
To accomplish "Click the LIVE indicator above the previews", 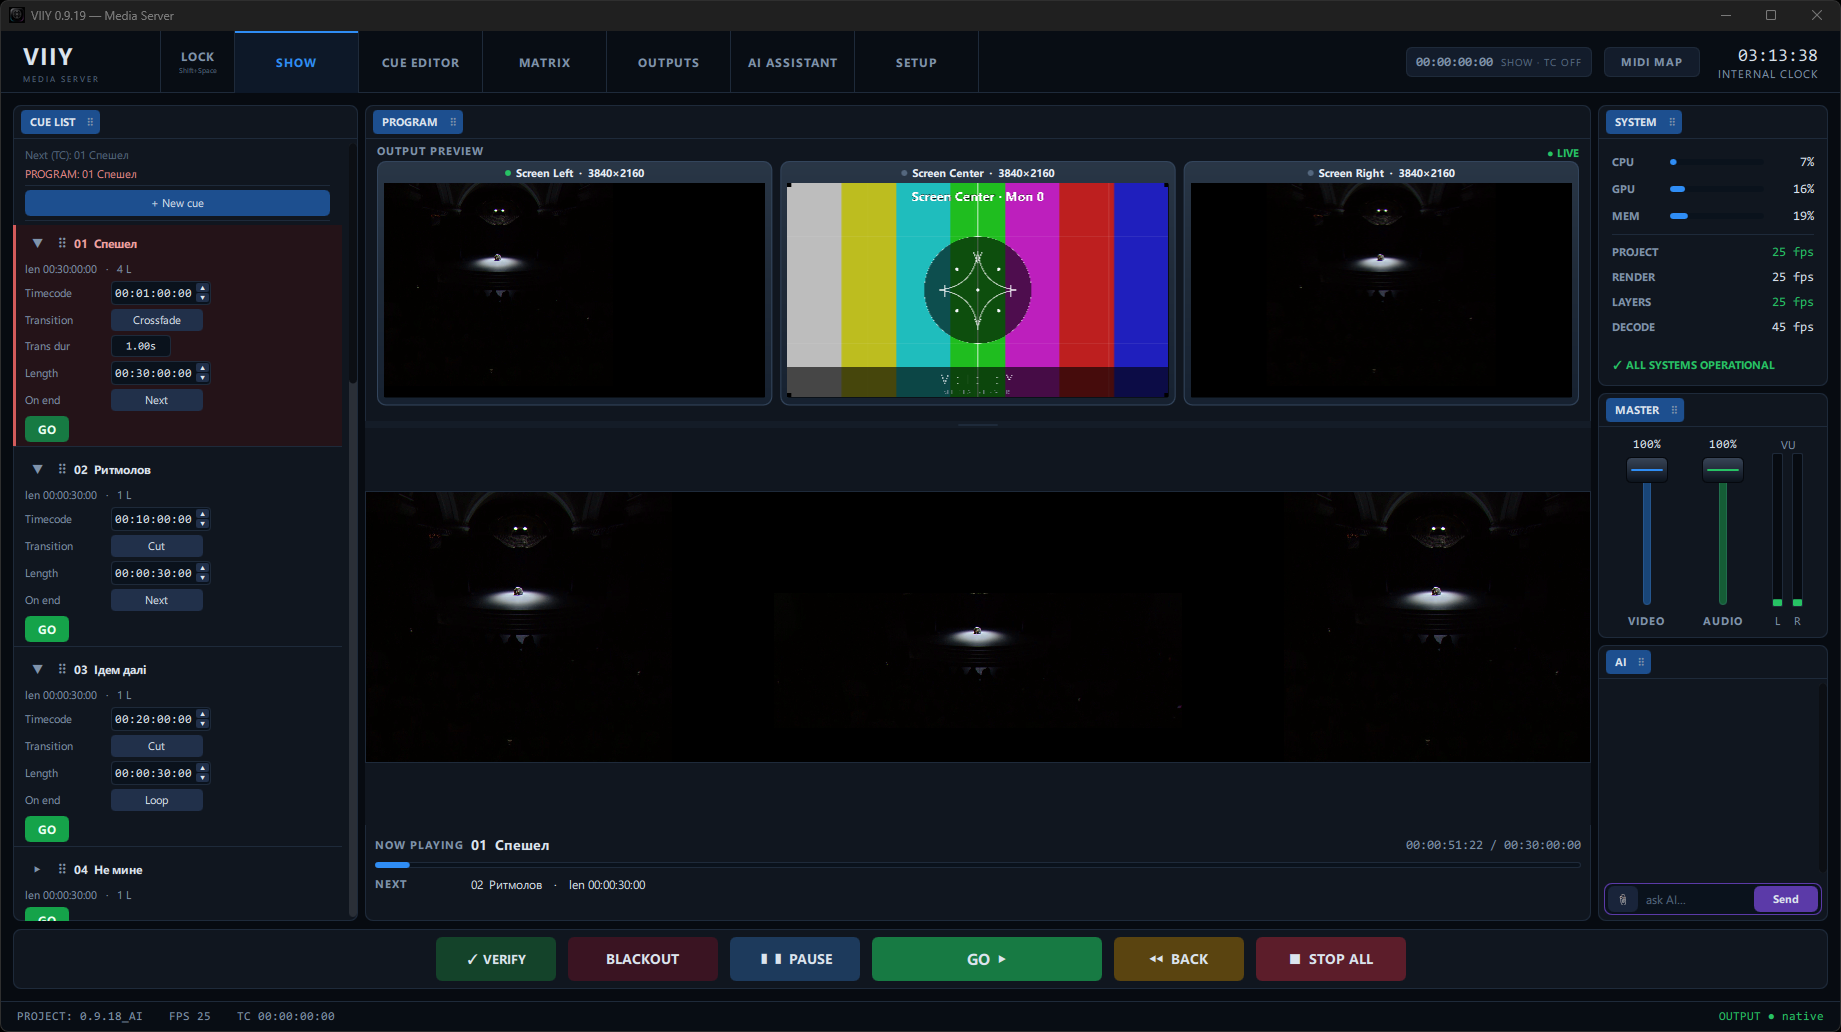I will coord(1563,153).
